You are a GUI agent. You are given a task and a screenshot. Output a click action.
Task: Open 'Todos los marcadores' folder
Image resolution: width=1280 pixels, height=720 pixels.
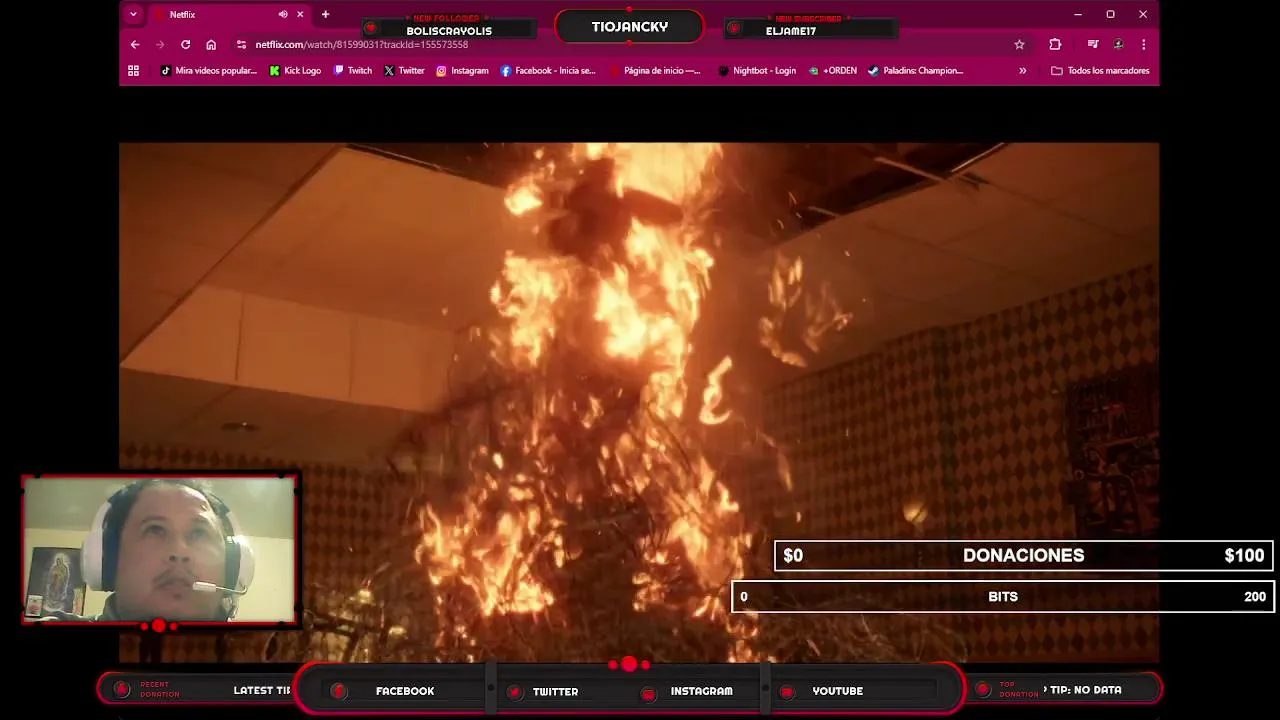(1100, 71)
